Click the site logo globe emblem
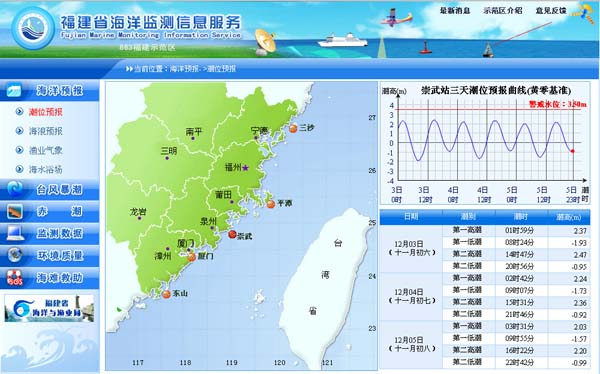This screenshot has height=374, width=600. 34,28
